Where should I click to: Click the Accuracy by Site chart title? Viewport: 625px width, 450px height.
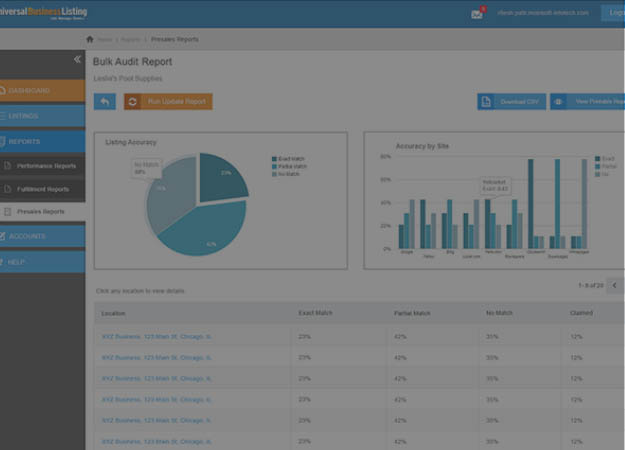coord(422,146)
